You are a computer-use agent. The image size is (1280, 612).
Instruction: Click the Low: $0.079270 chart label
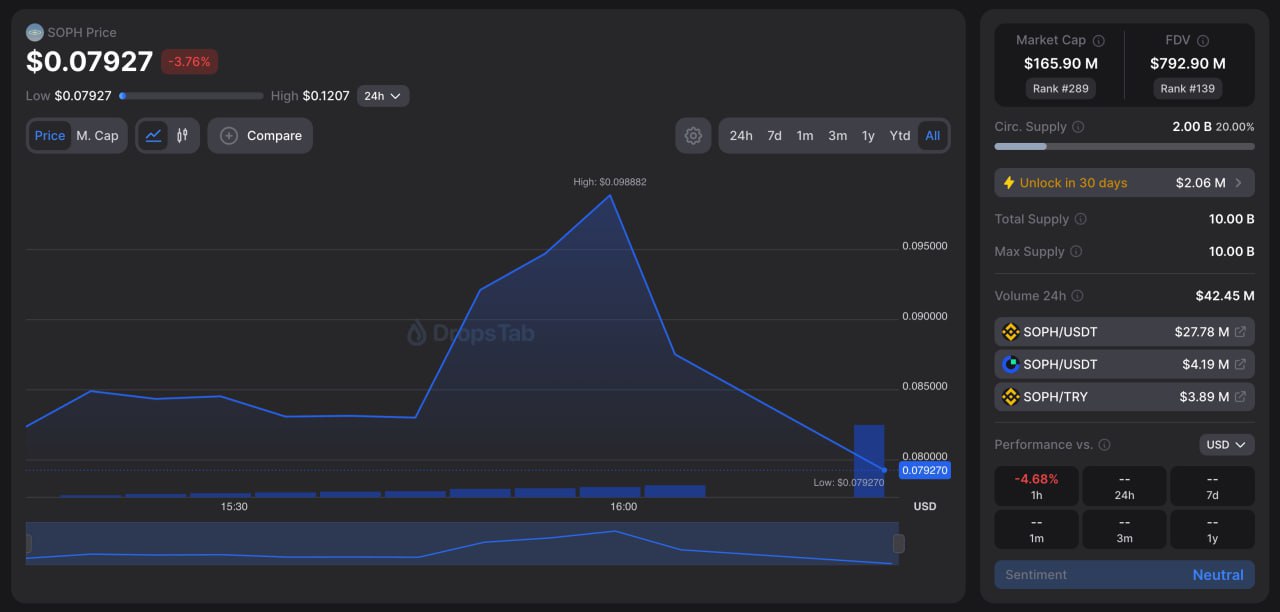click(848, 483)
